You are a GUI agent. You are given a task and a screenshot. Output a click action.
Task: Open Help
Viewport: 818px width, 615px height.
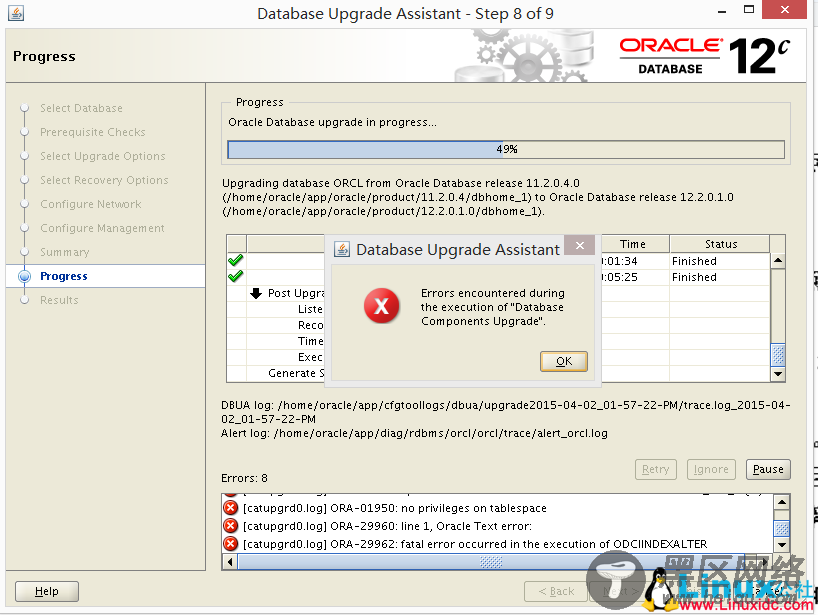pyautogui.click(x=47, y=591)
